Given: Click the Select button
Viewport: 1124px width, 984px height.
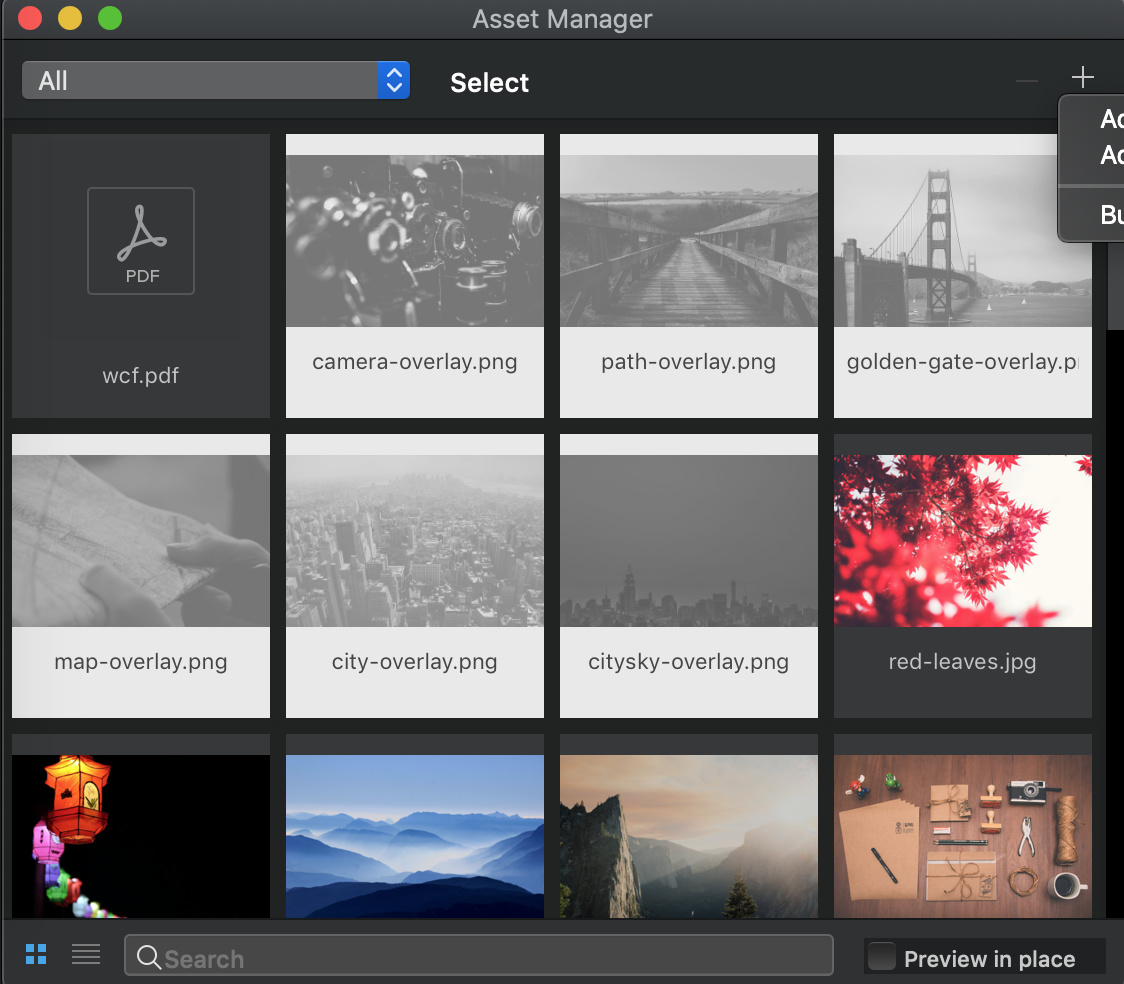Looking at the screenshot, I should point(489,83).
